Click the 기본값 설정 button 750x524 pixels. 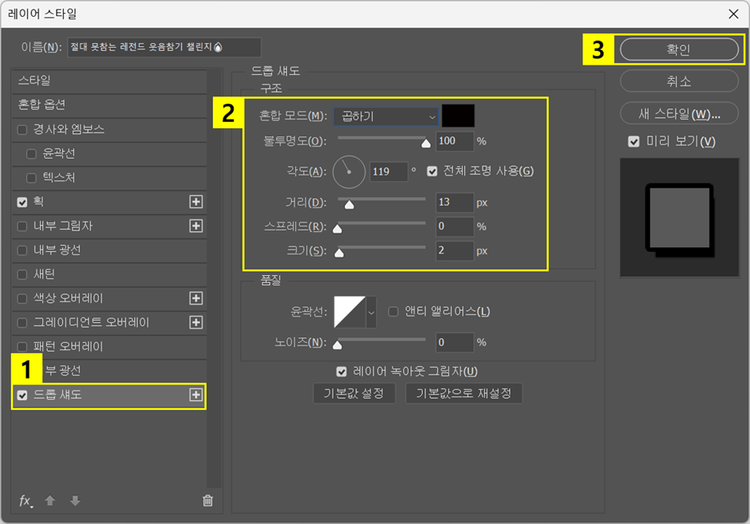tap(354, 393)
